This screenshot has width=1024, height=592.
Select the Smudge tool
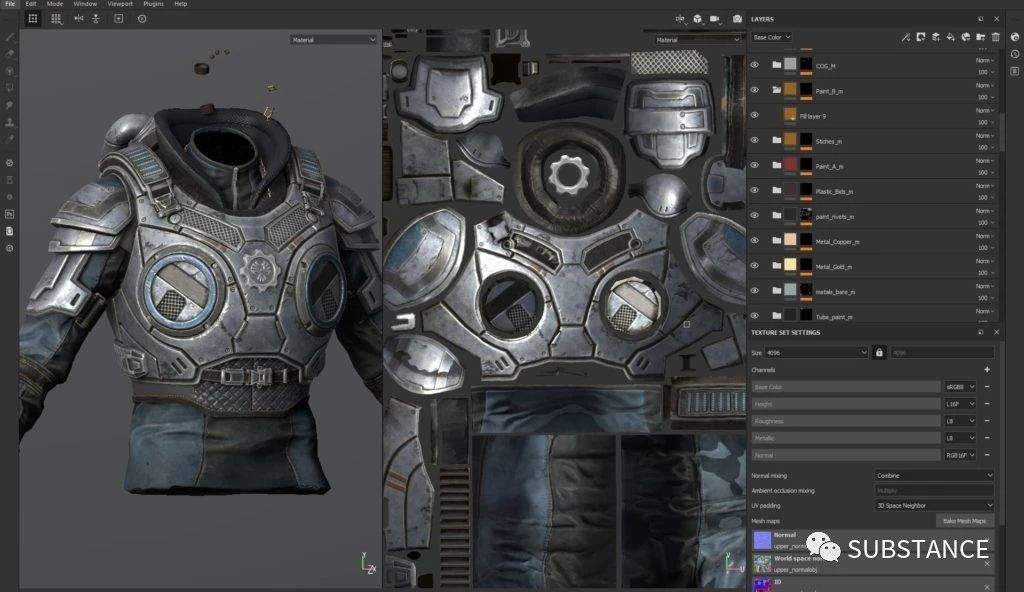click(10, 105)
